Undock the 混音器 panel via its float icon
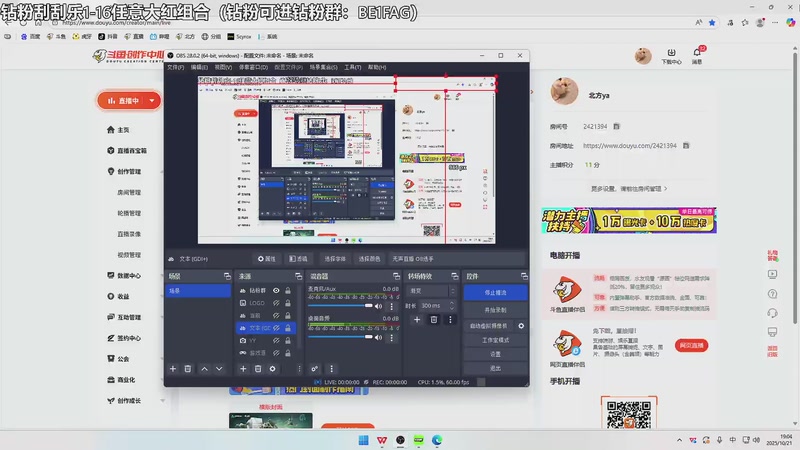Screen dimensions: 800x450 coord(396,276)
